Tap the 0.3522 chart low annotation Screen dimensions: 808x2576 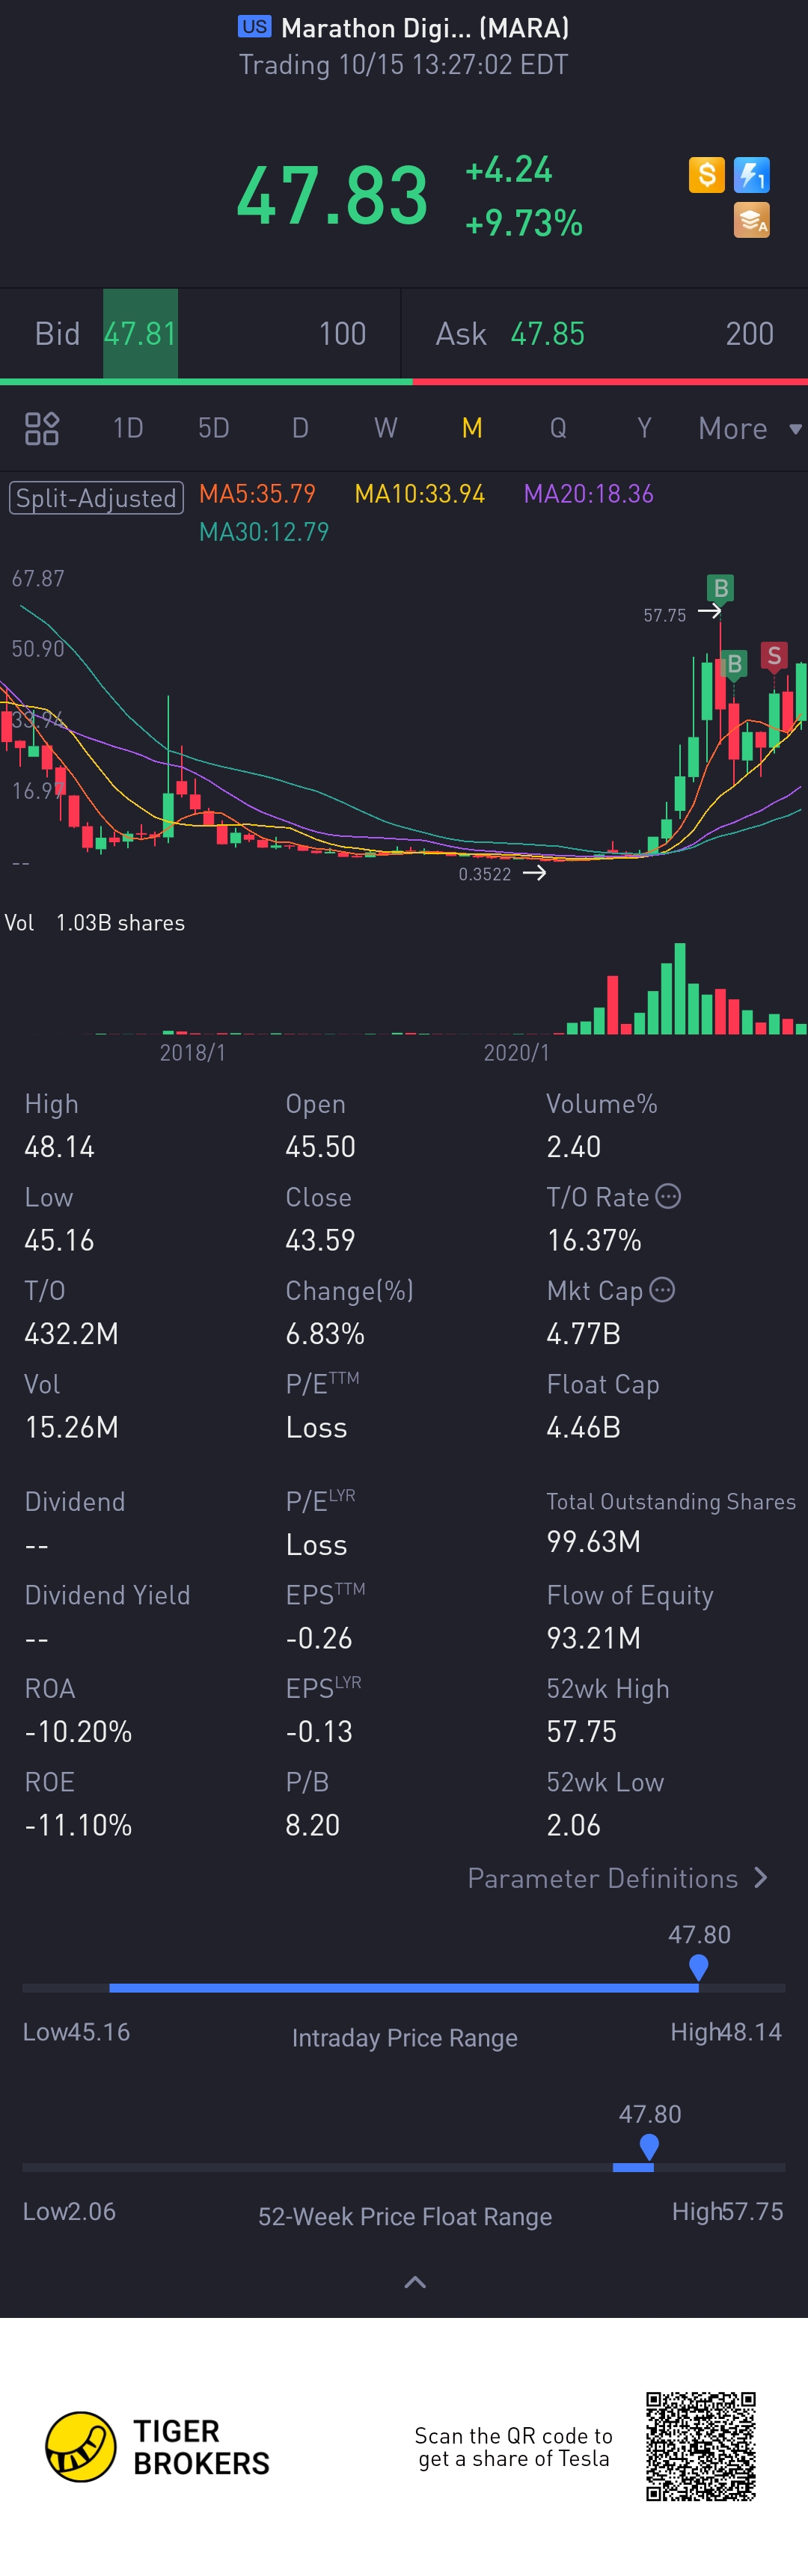484,874
